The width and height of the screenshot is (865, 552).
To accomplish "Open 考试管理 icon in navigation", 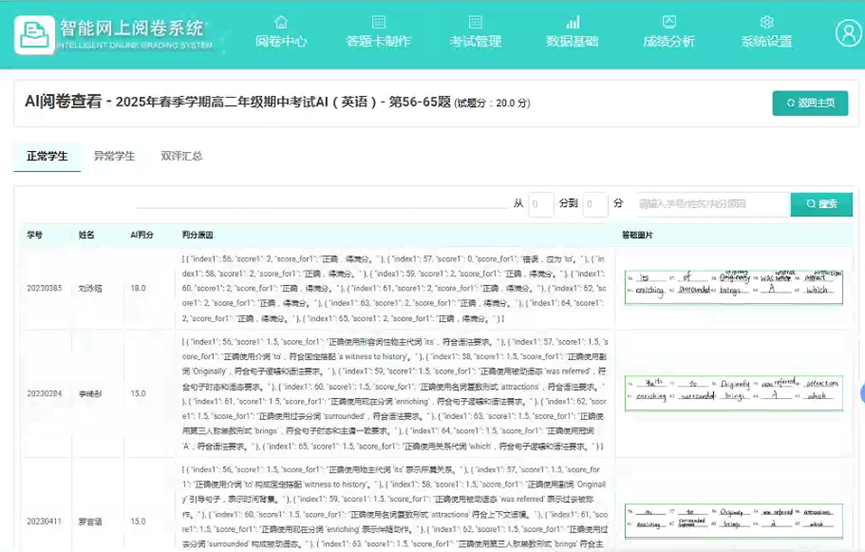I will pos(475,22).
